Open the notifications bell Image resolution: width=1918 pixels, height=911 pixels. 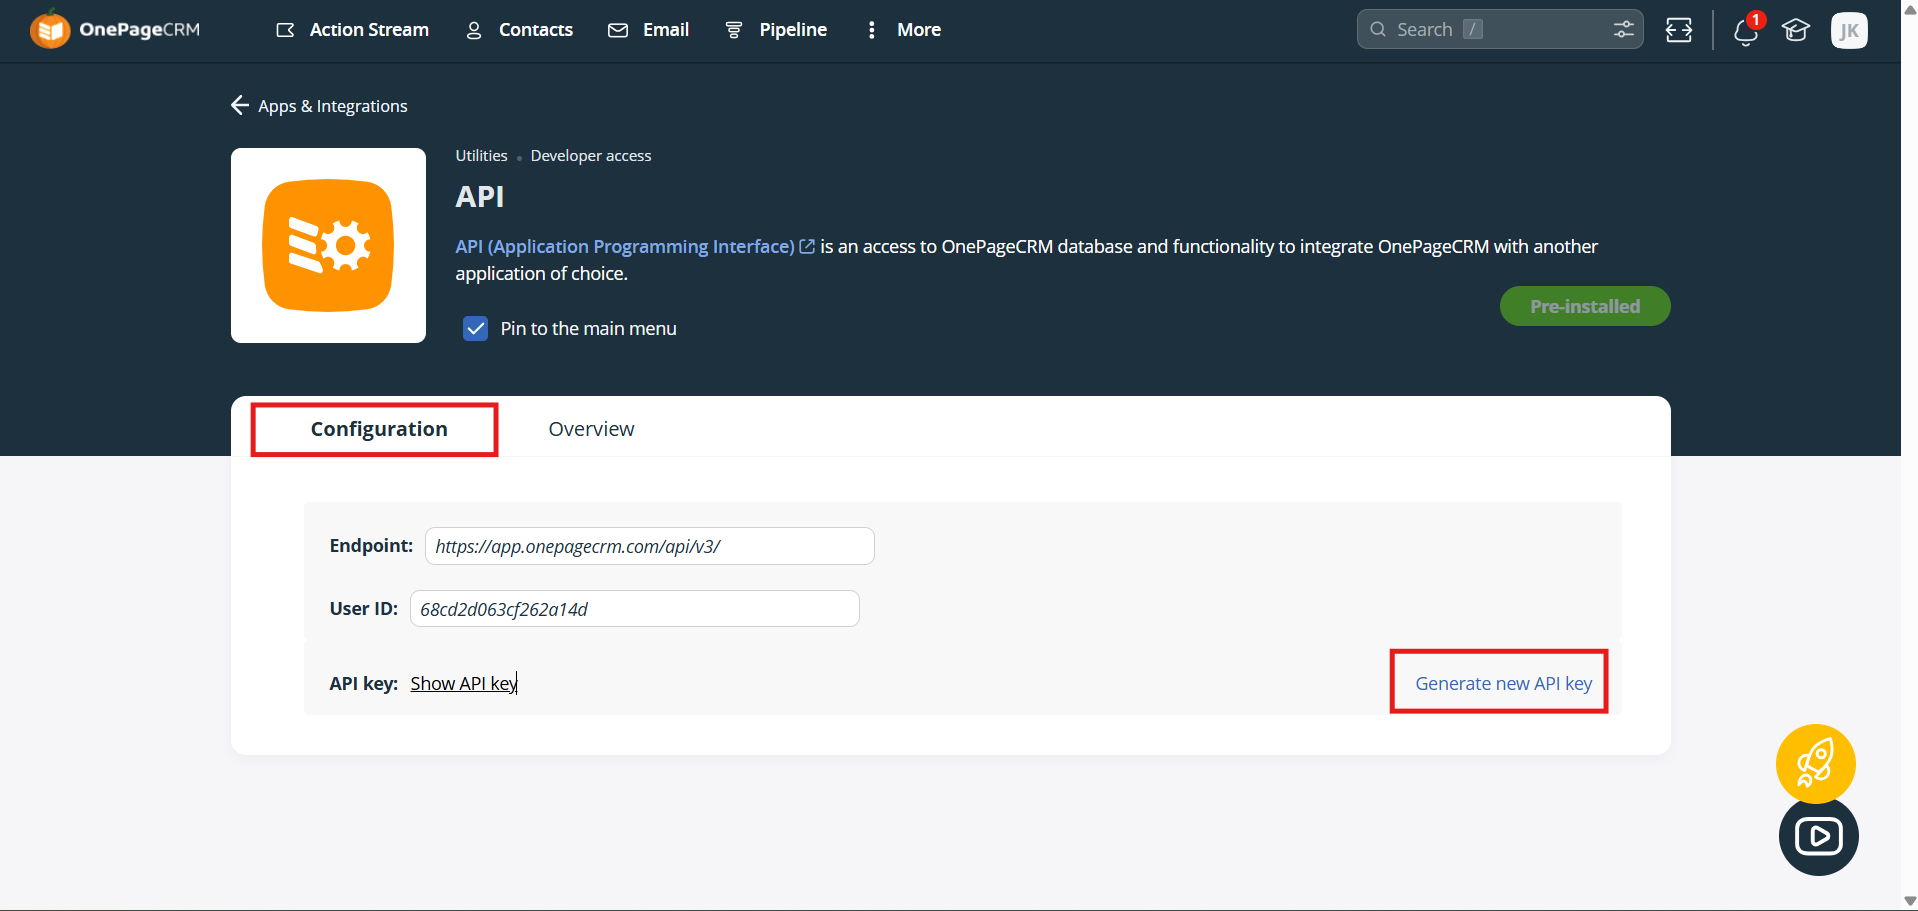(x=1747, y=31)
